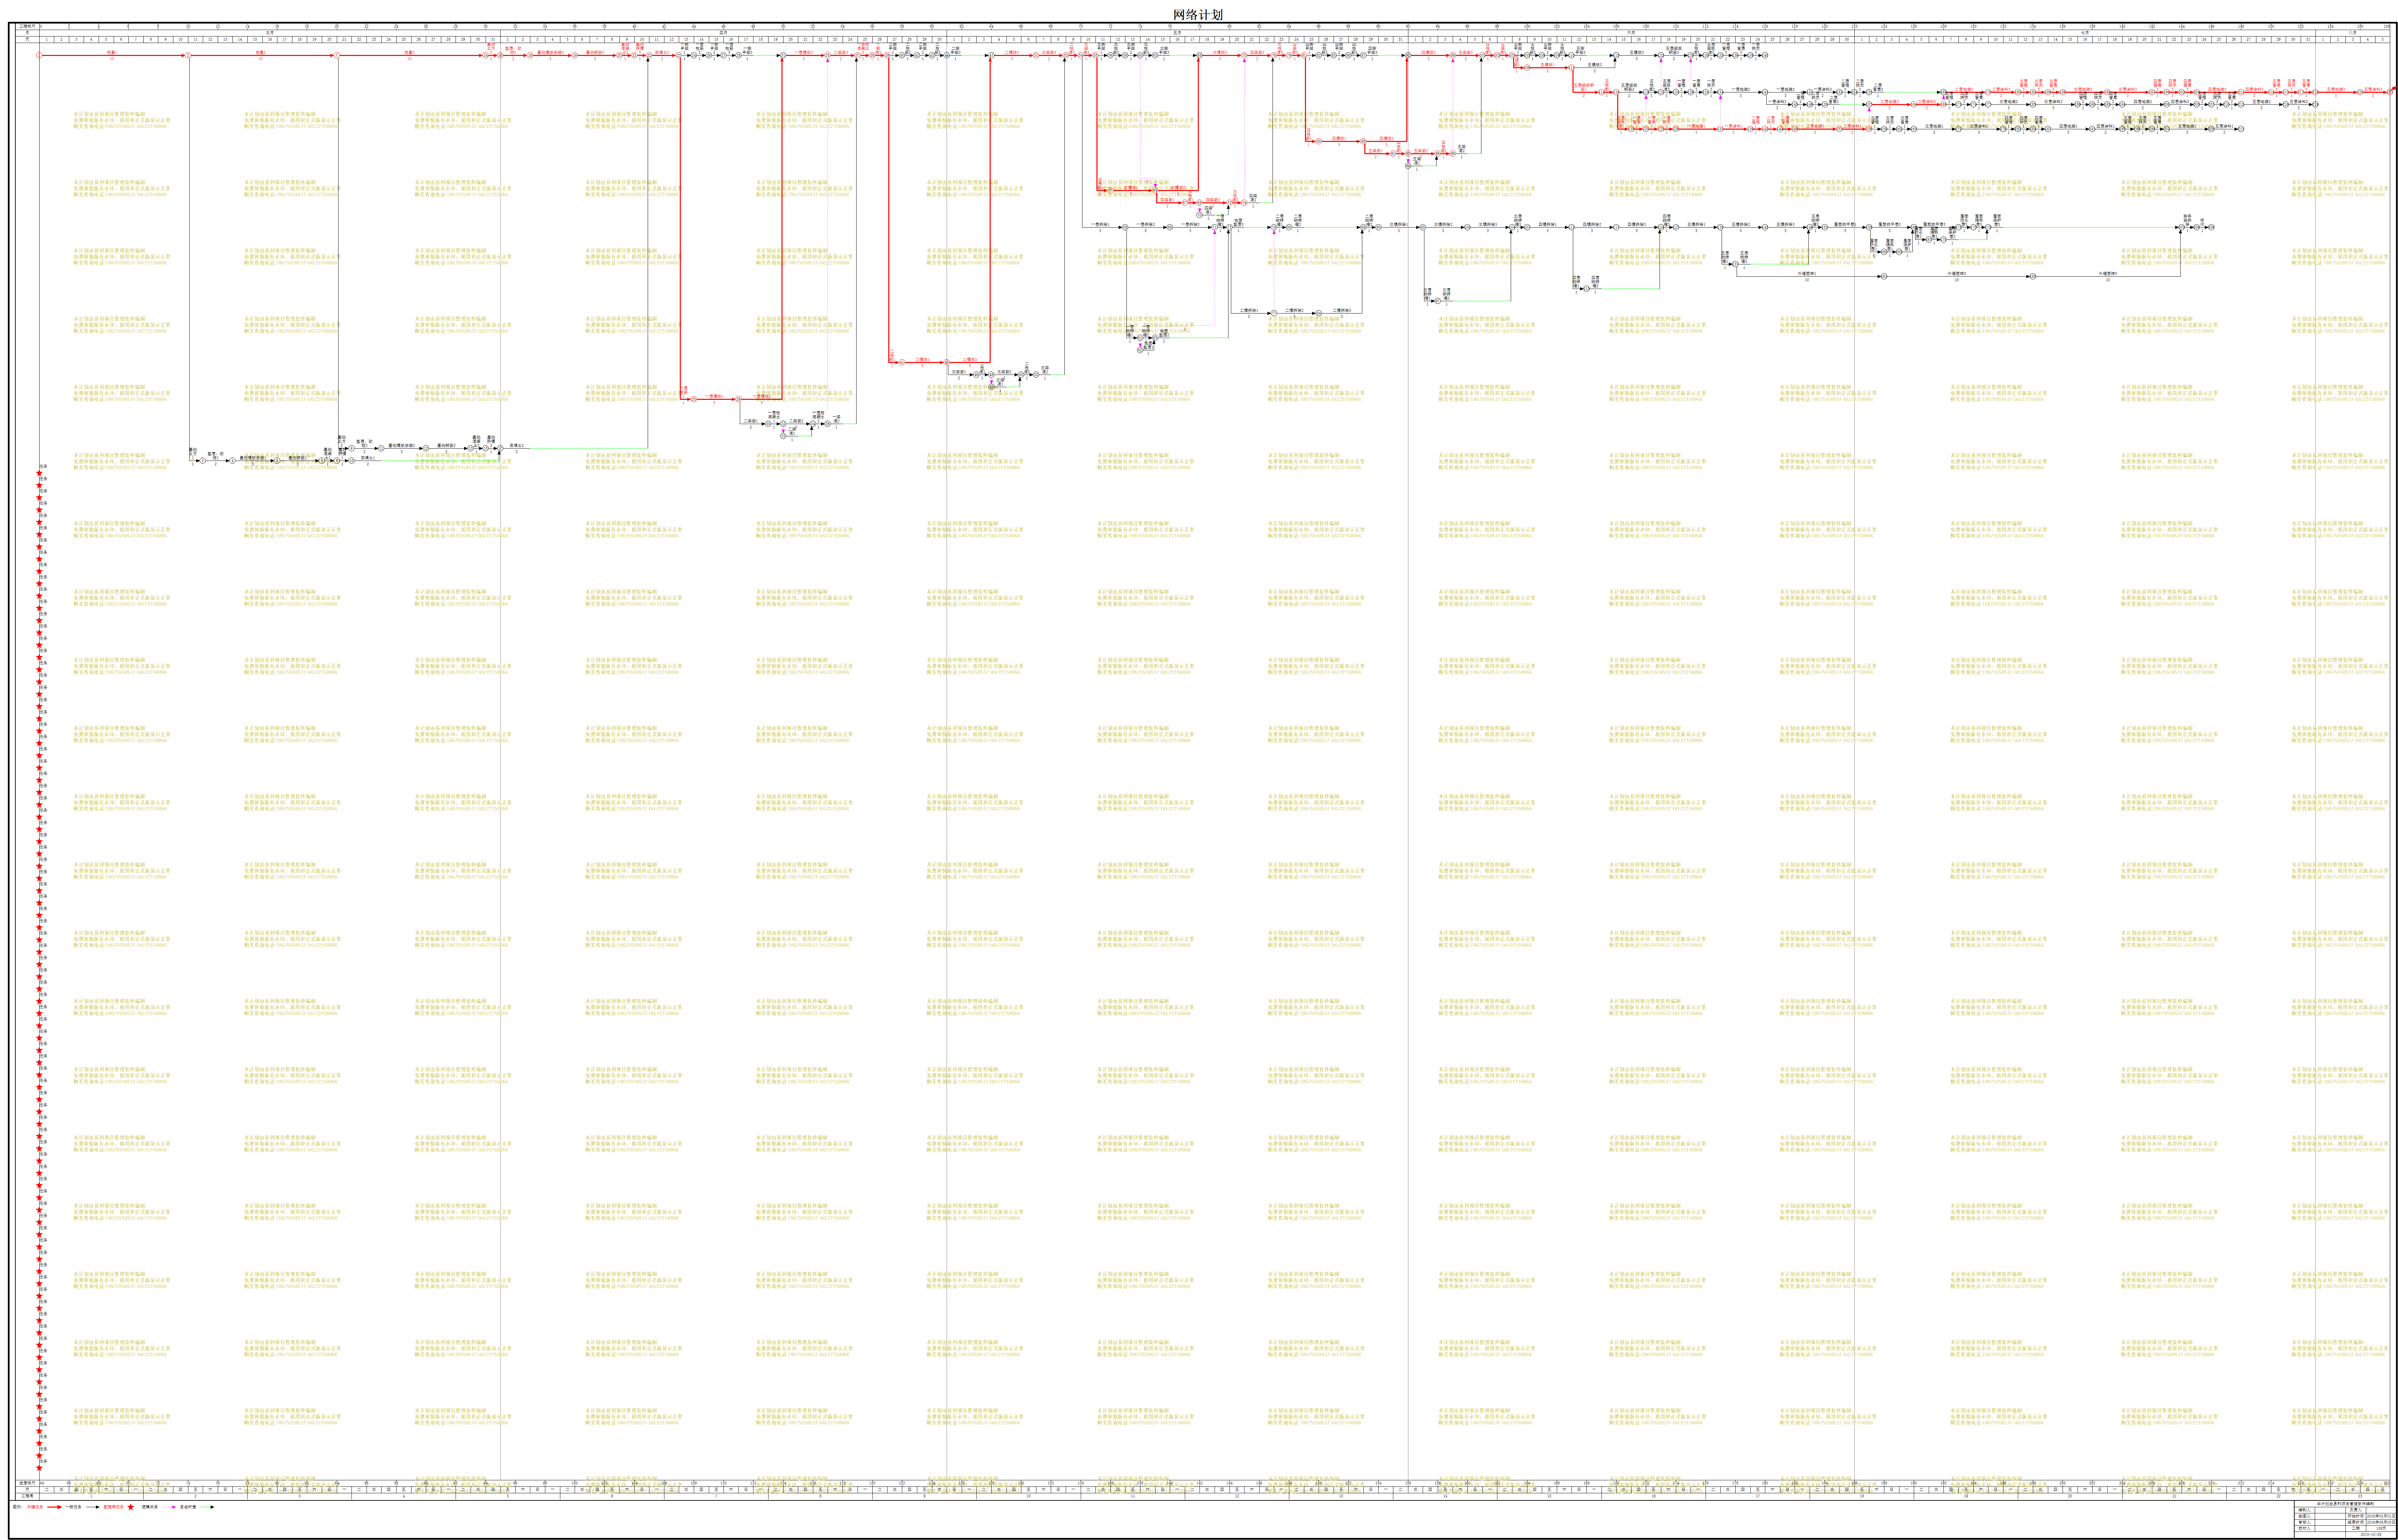Viewport: 2398px width, 1540px height.
Task: Click the 逻辑关系 legend label
Action: pos(150,1507)
